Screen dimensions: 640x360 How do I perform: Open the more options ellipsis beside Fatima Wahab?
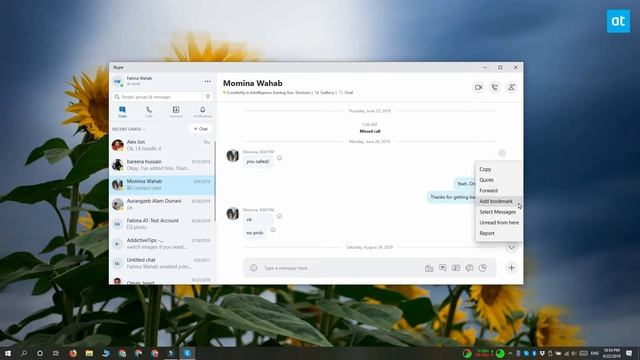point(207,81)
